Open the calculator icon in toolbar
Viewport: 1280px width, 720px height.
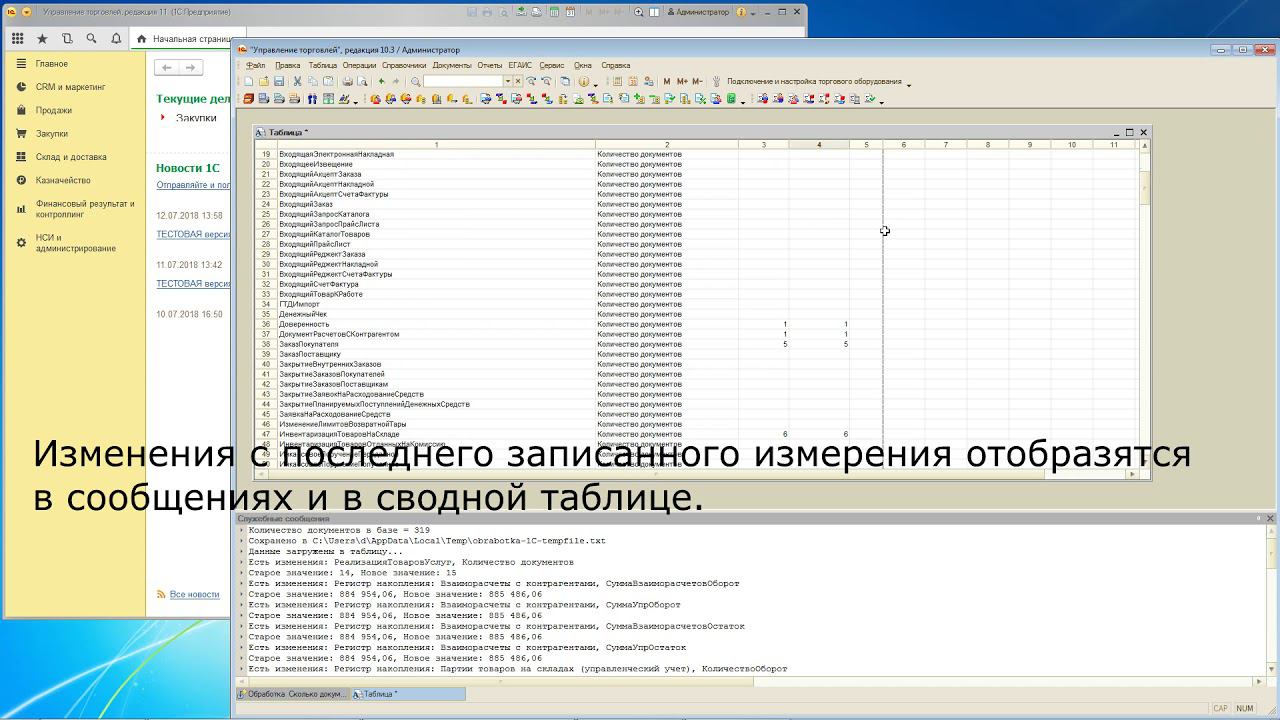[x=617, y=81]
